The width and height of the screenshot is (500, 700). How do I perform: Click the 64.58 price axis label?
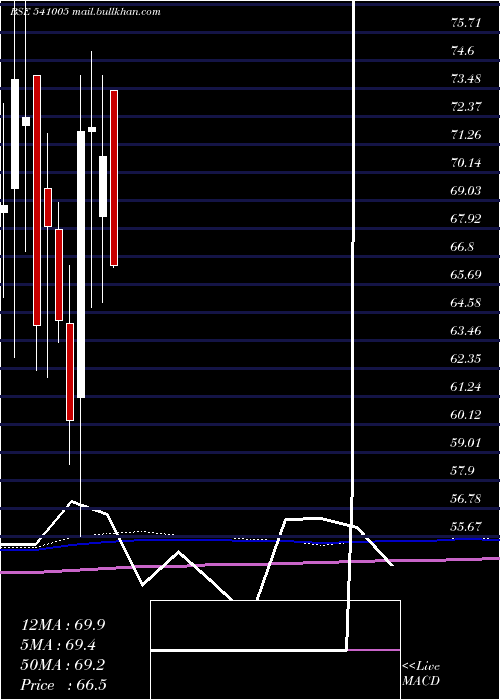466,303
